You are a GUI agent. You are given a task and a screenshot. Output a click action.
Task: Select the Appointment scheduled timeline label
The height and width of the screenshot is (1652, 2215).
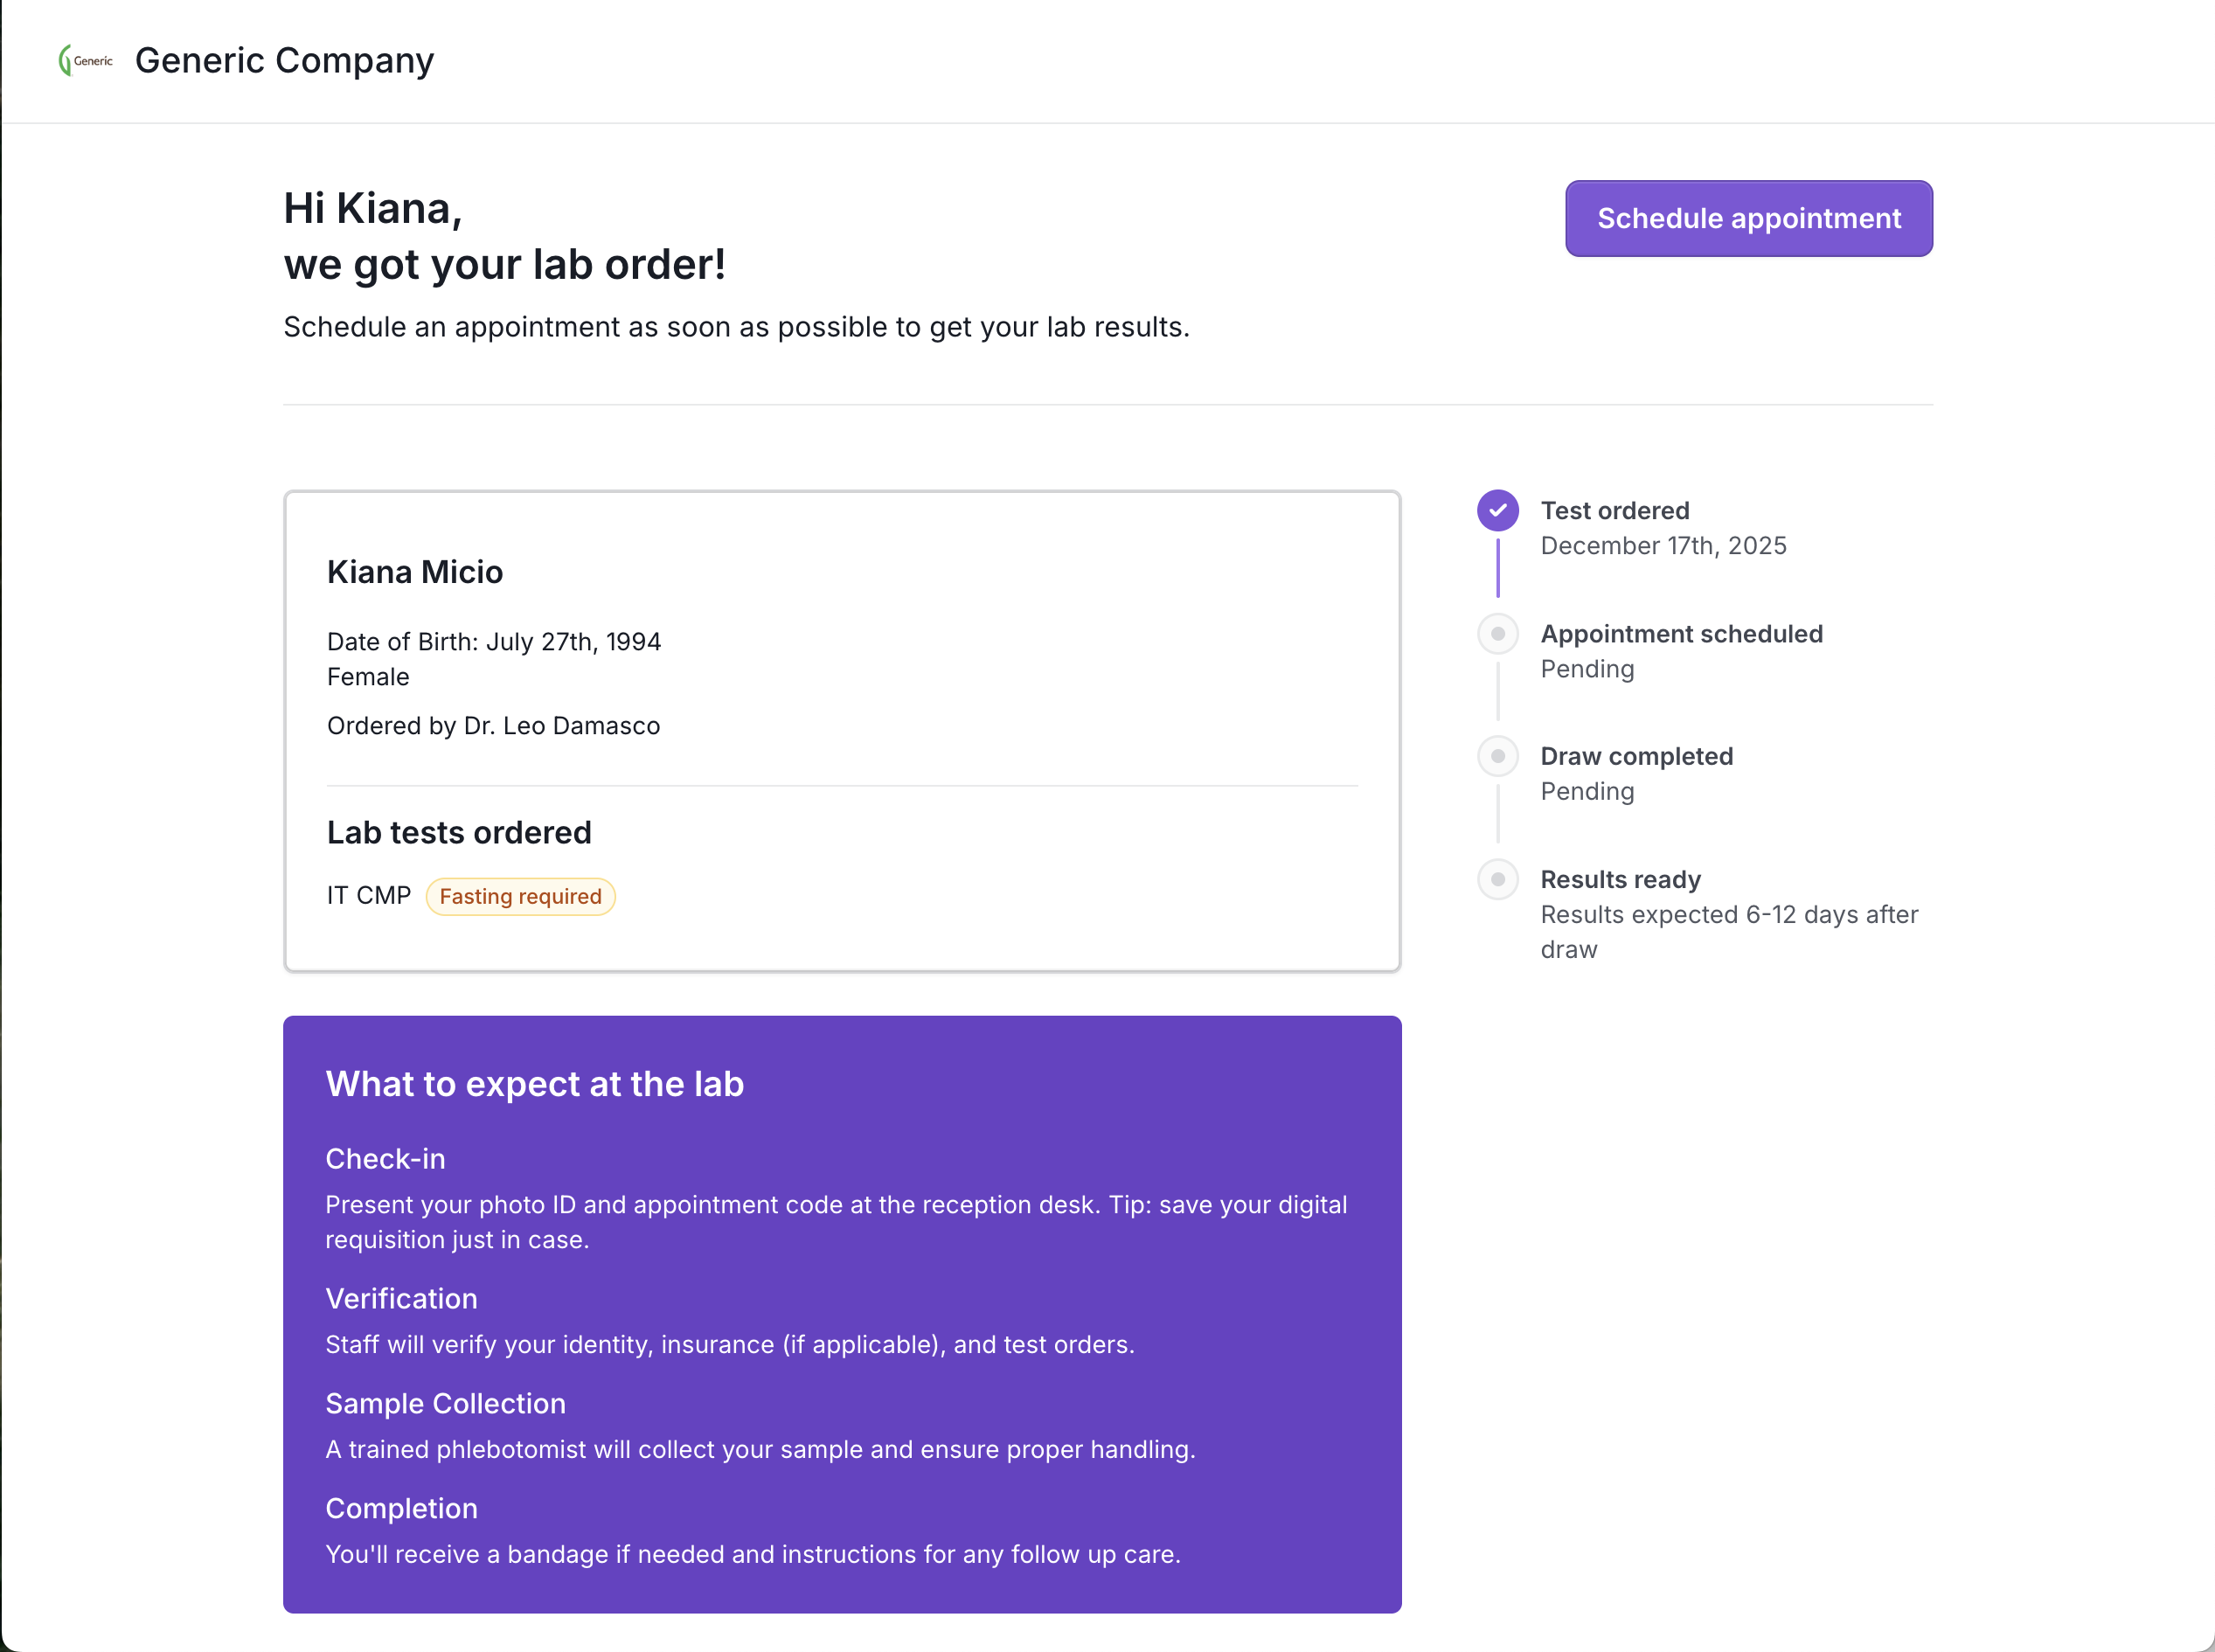click(x=1681, y=634)
